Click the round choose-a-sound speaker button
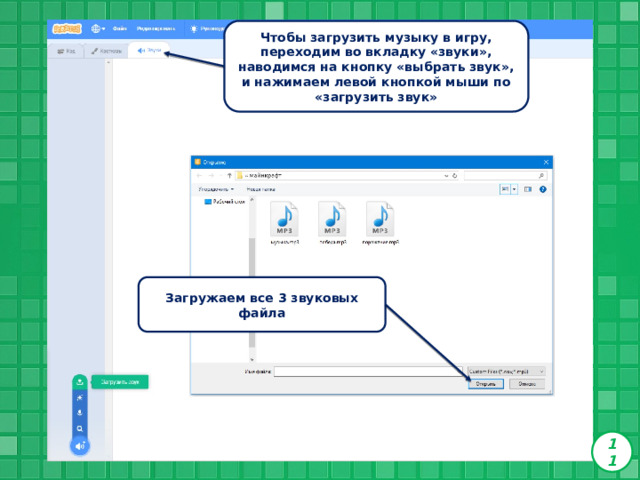This screenshot has width=640, height=480. pos(80,446)
